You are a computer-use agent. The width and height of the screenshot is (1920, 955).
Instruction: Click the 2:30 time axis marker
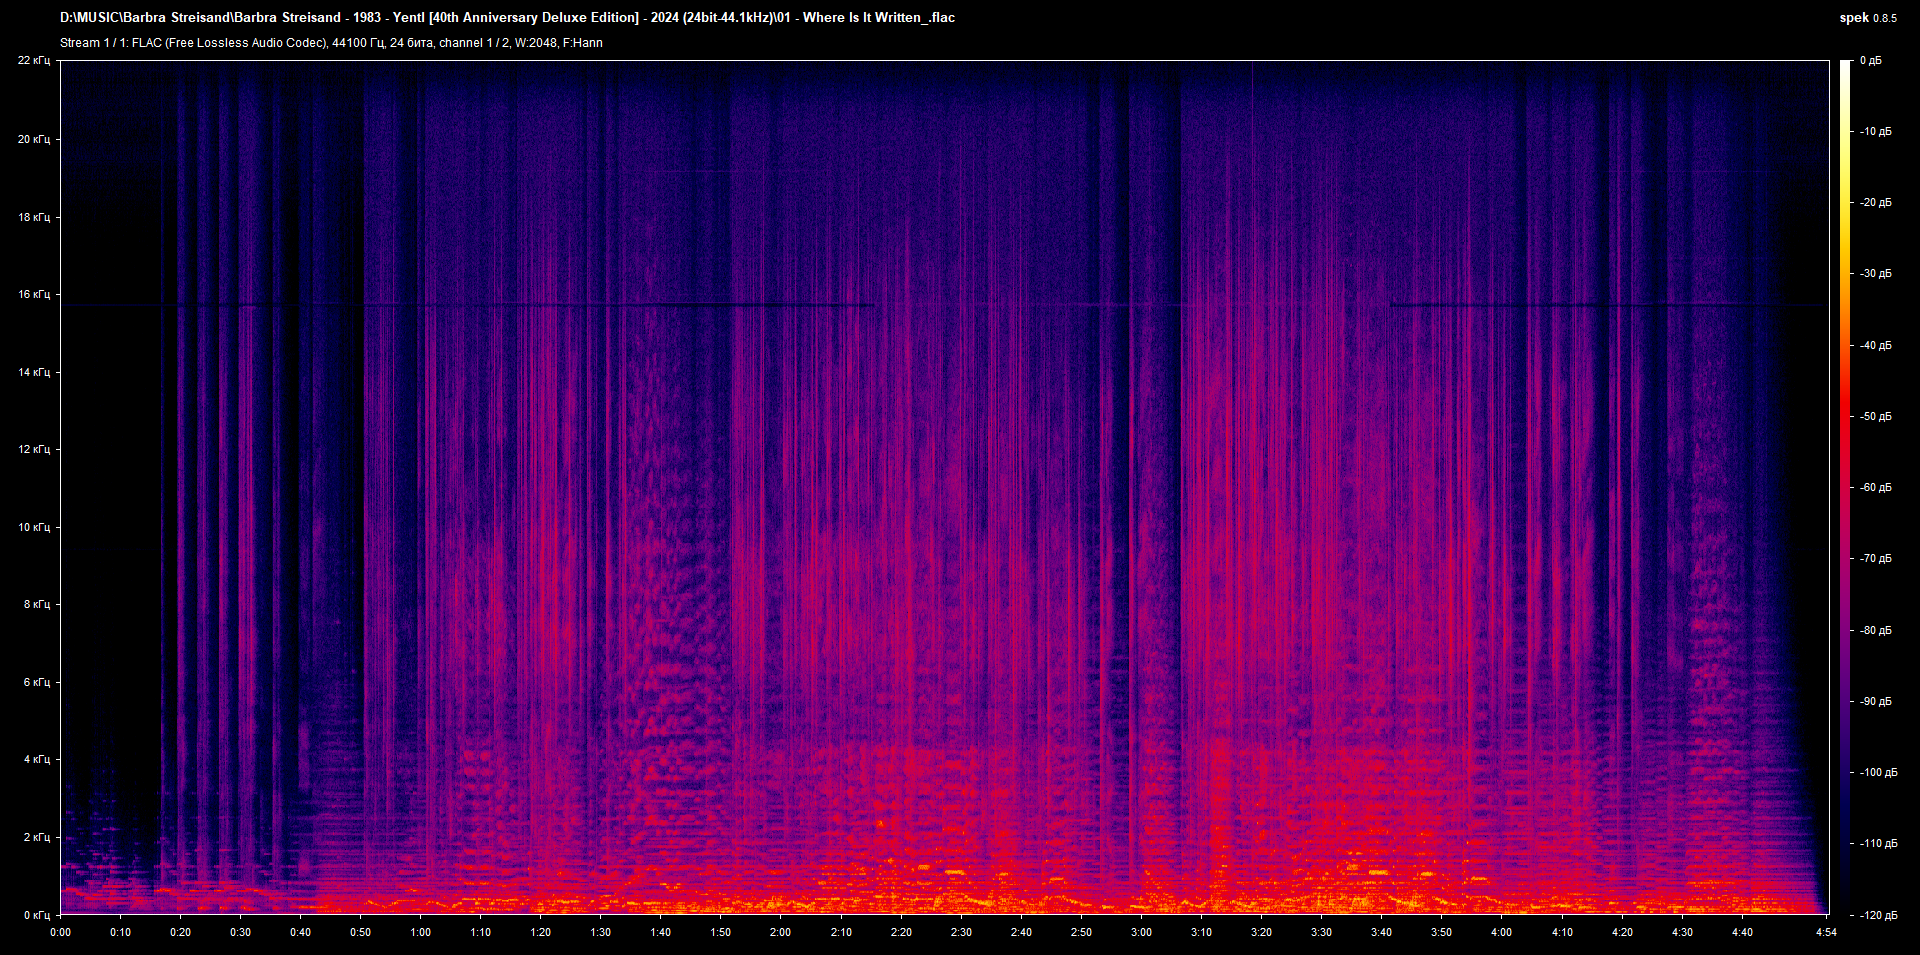coord(961,931)
